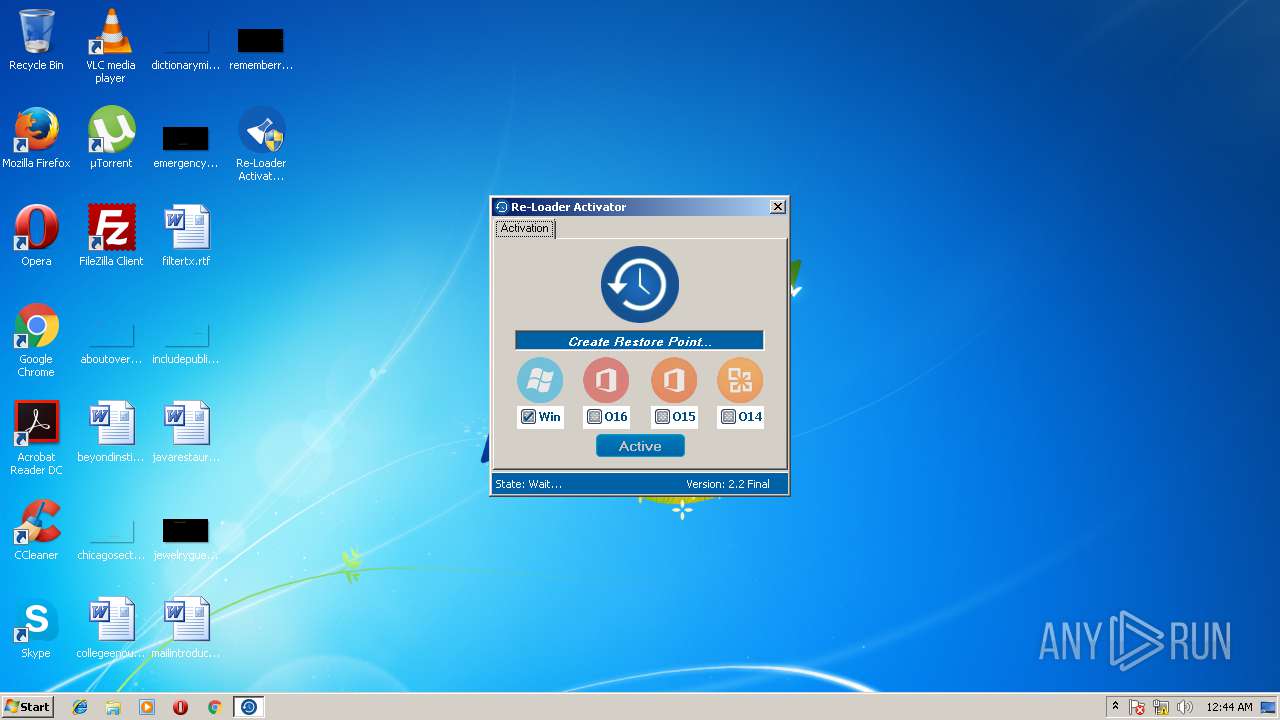Enable the O16 checkbox
Viewport: 1280px width, 720px height.
tap(594, 417)
